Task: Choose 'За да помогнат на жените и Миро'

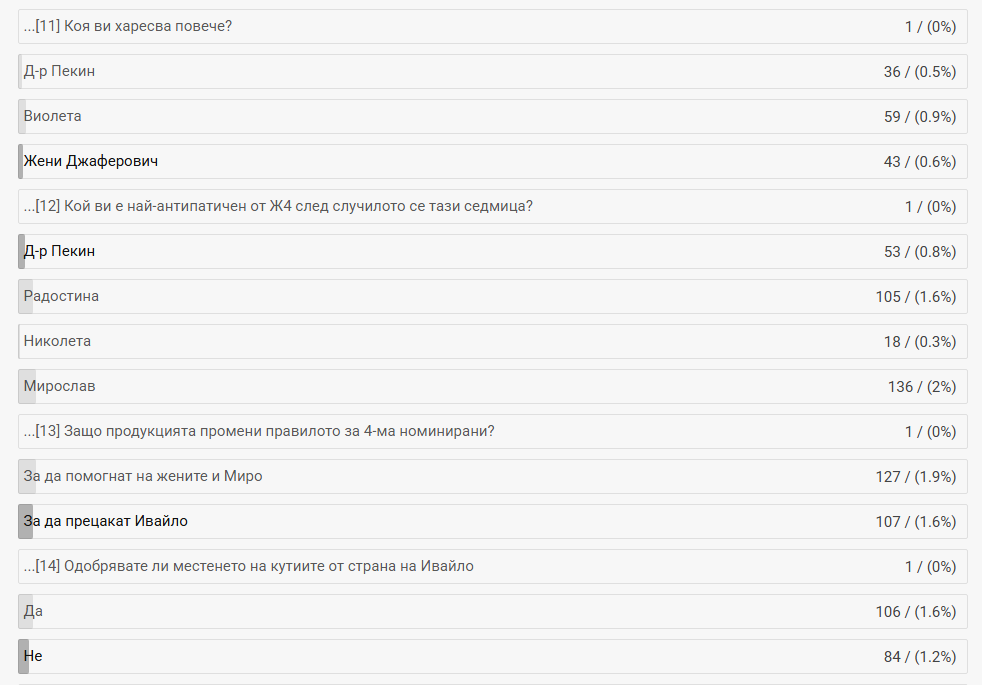Action: [143, 476]
